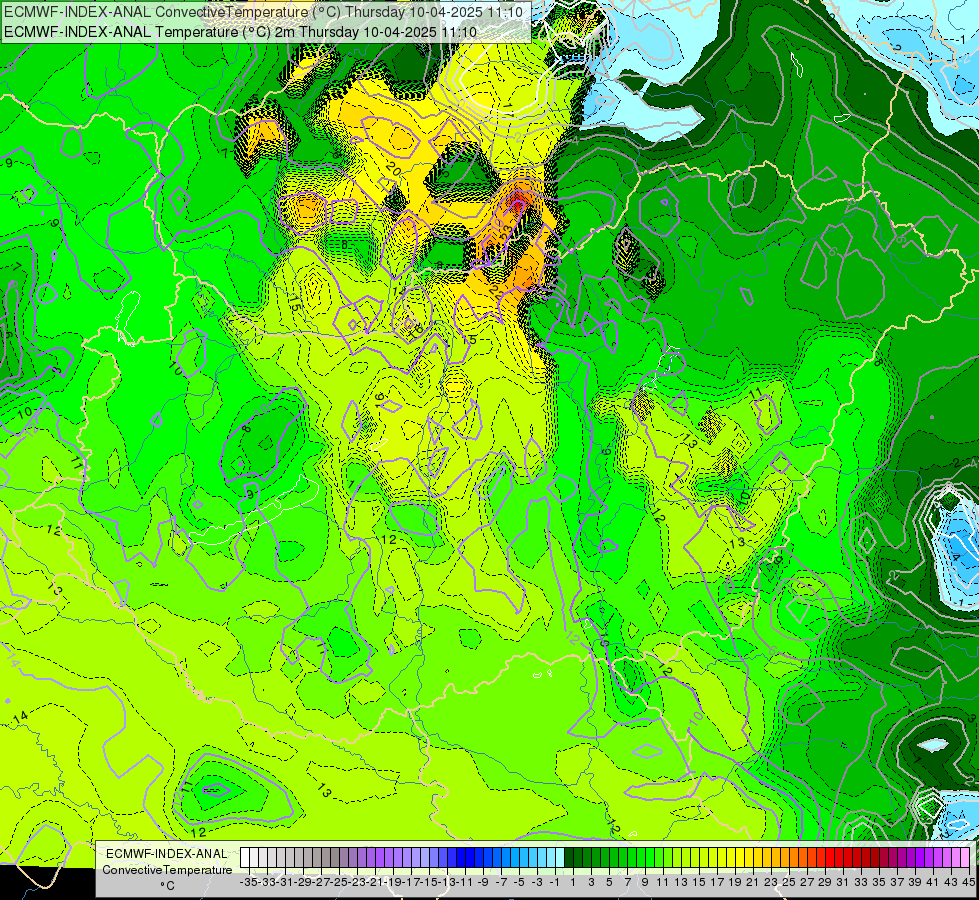Click the '25' value on the legend scale

pyautogui.click(x=789, y=882)
